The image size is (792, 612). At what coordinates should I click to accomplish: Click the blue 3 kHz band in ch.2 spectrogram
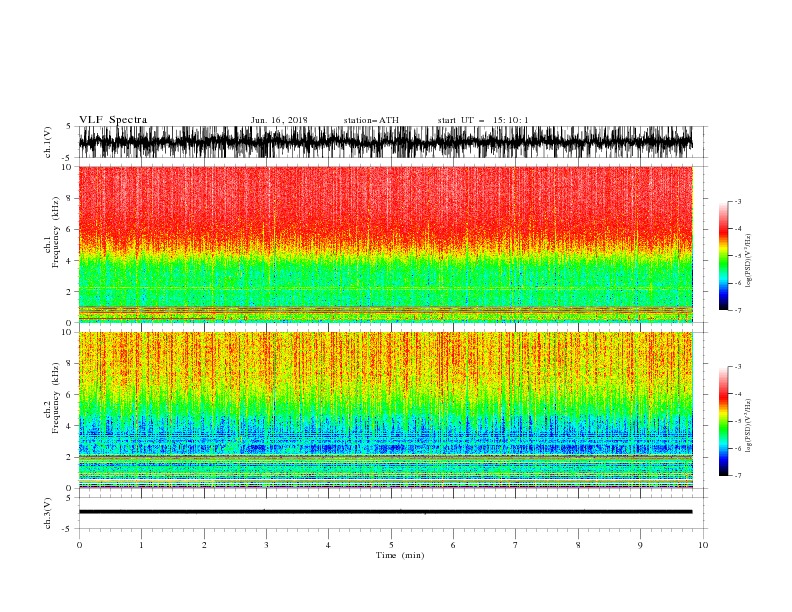coord(385,442)
